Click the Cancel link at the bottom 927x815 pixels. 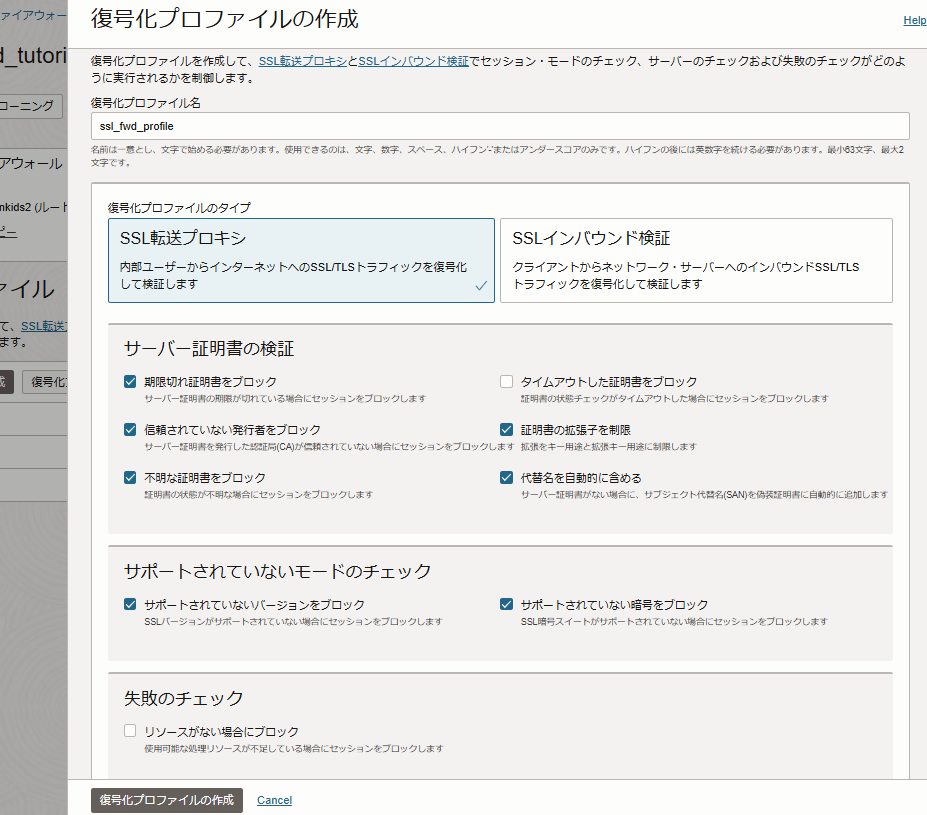click(274, 800)
